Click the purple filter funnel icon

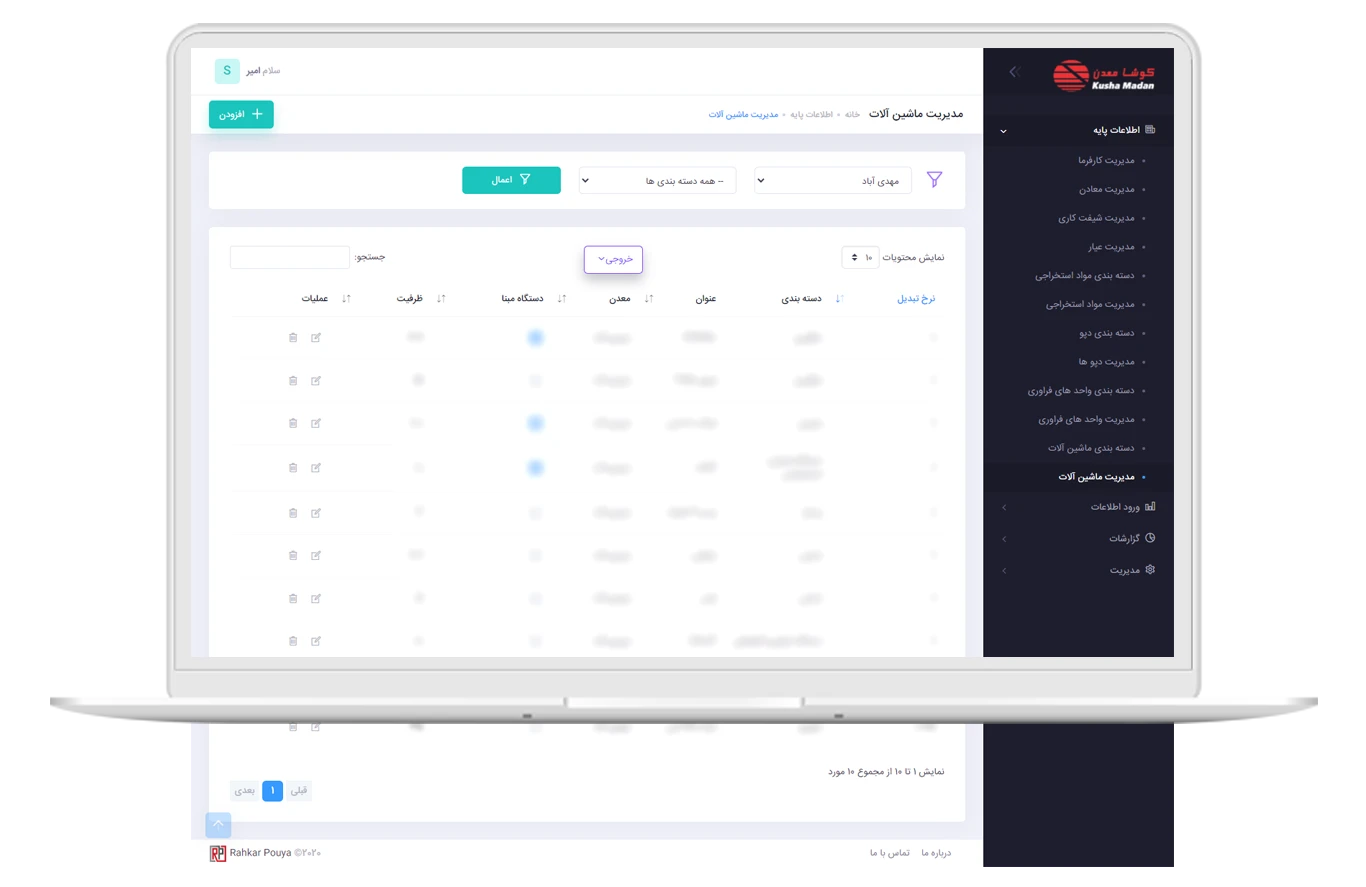pyautogui.click(x=934, y=180)
